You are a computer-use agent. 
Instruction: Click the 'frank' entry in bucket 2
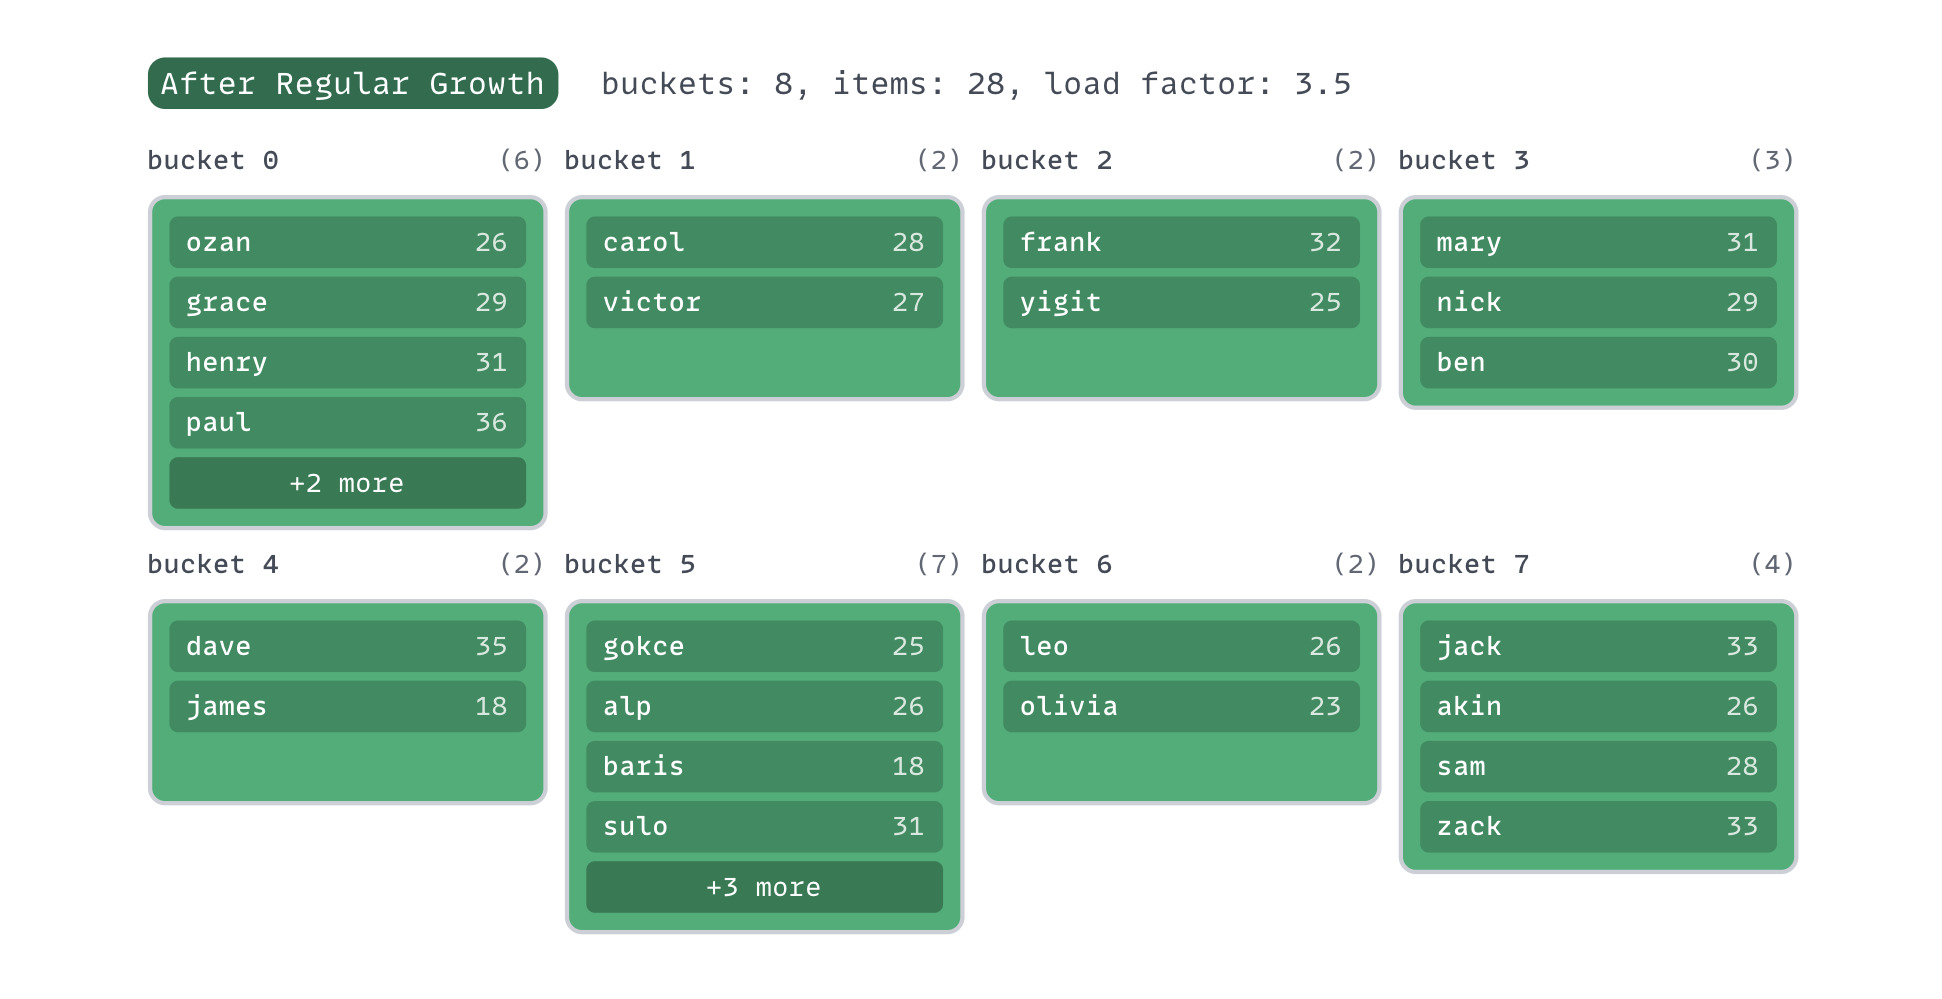coord(1181,242)
